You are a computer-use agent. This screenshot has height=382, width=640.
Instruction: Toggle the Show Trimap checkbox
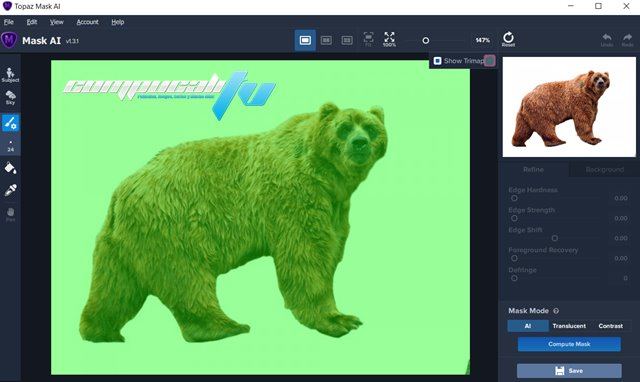(x=438, y=61)
